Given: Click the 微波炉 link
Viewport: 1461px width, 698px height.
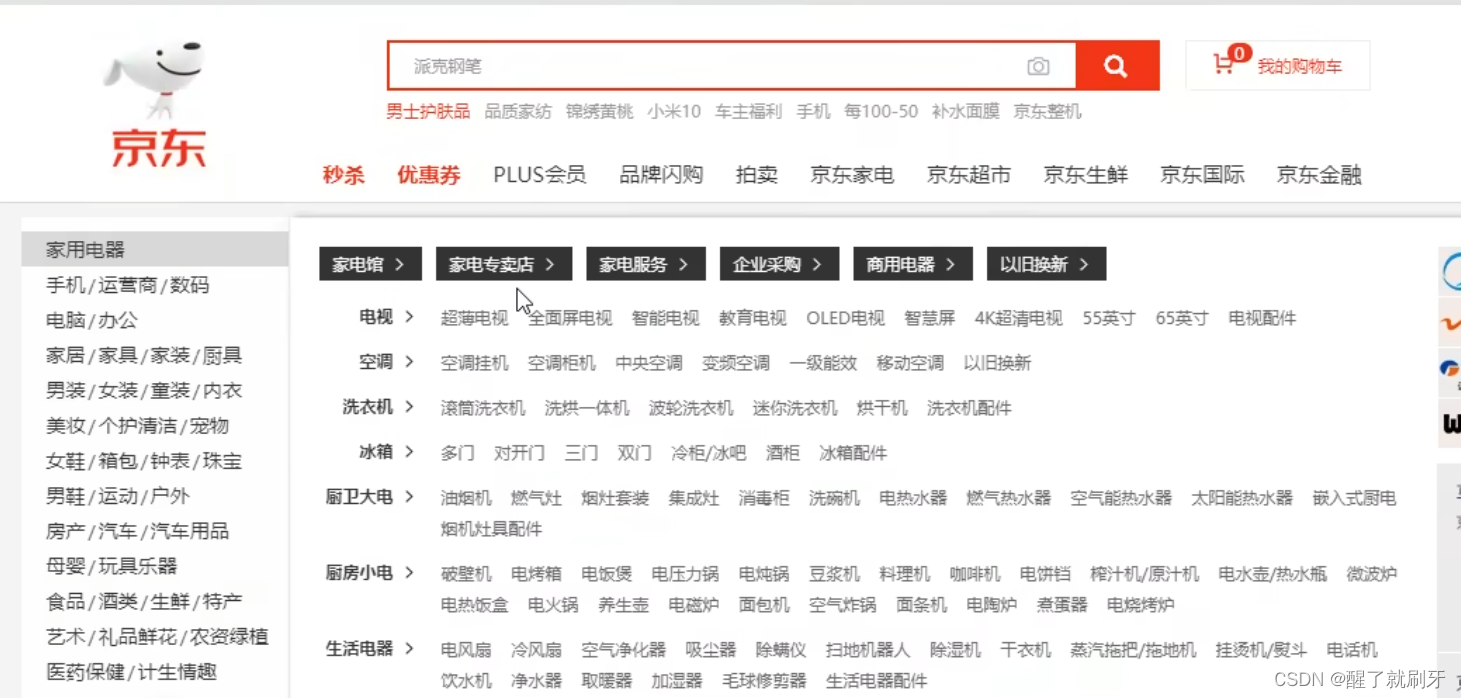Looking at the screenshot, I should (x=1372, y=574).
